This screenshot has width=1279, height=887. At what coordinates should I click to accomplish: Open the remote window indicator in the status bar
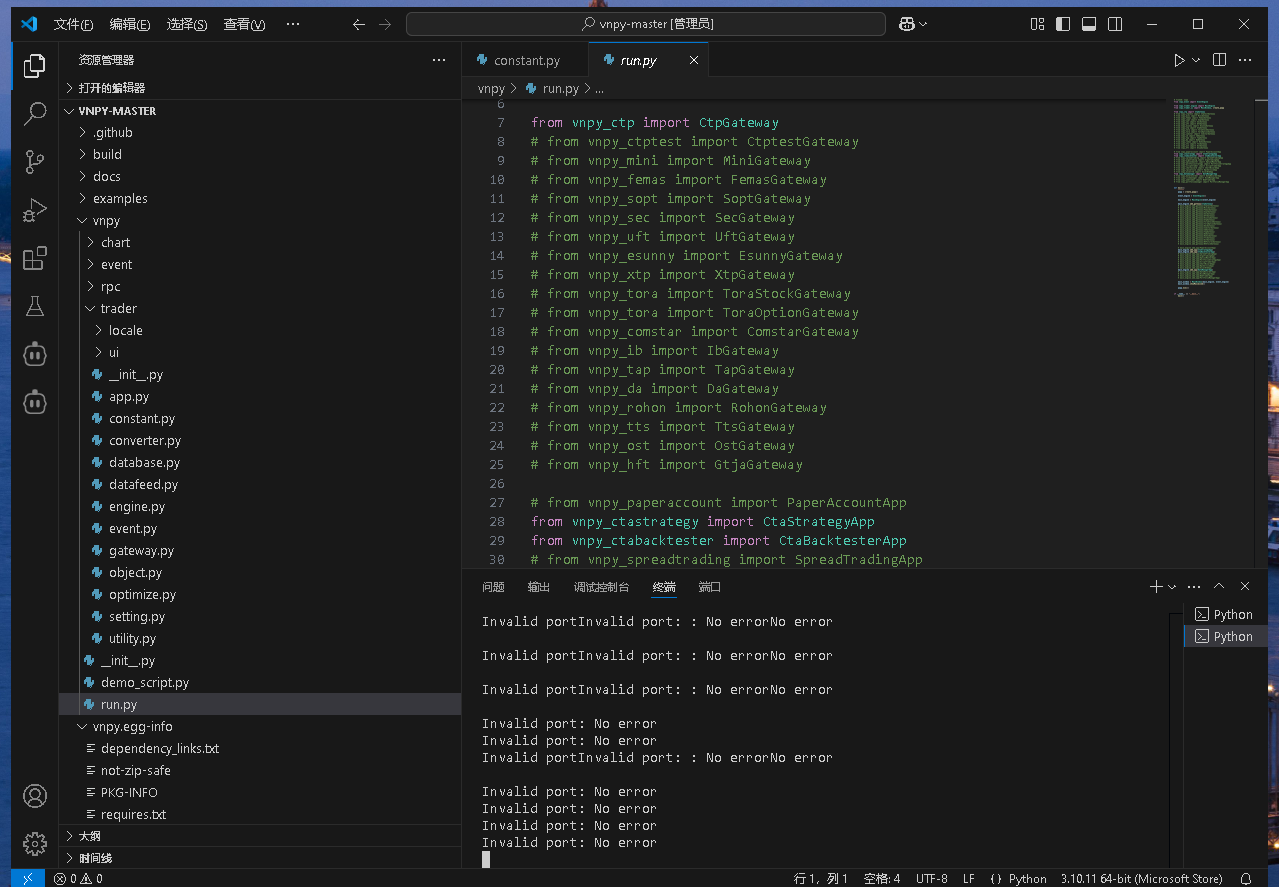[28, 879]
